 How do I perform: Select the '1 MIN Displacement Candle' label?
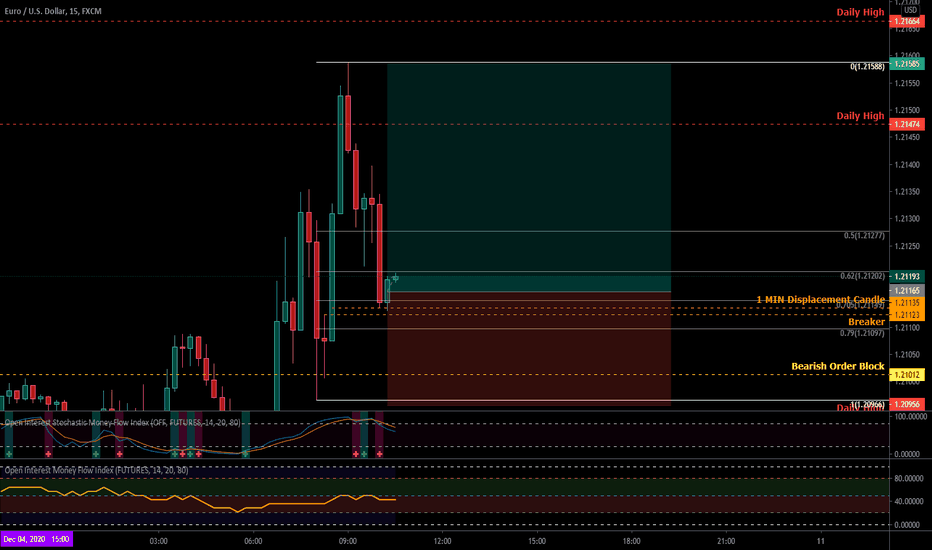click(x=820, y=299)
